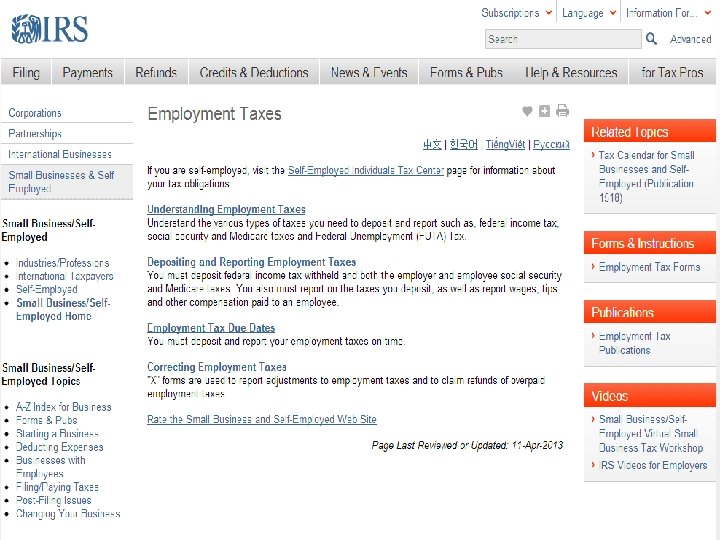Viewport: 720px width, 540px height.
Task: Open the Self-Employed sidebar link
Action: click(x=47, y=290)
